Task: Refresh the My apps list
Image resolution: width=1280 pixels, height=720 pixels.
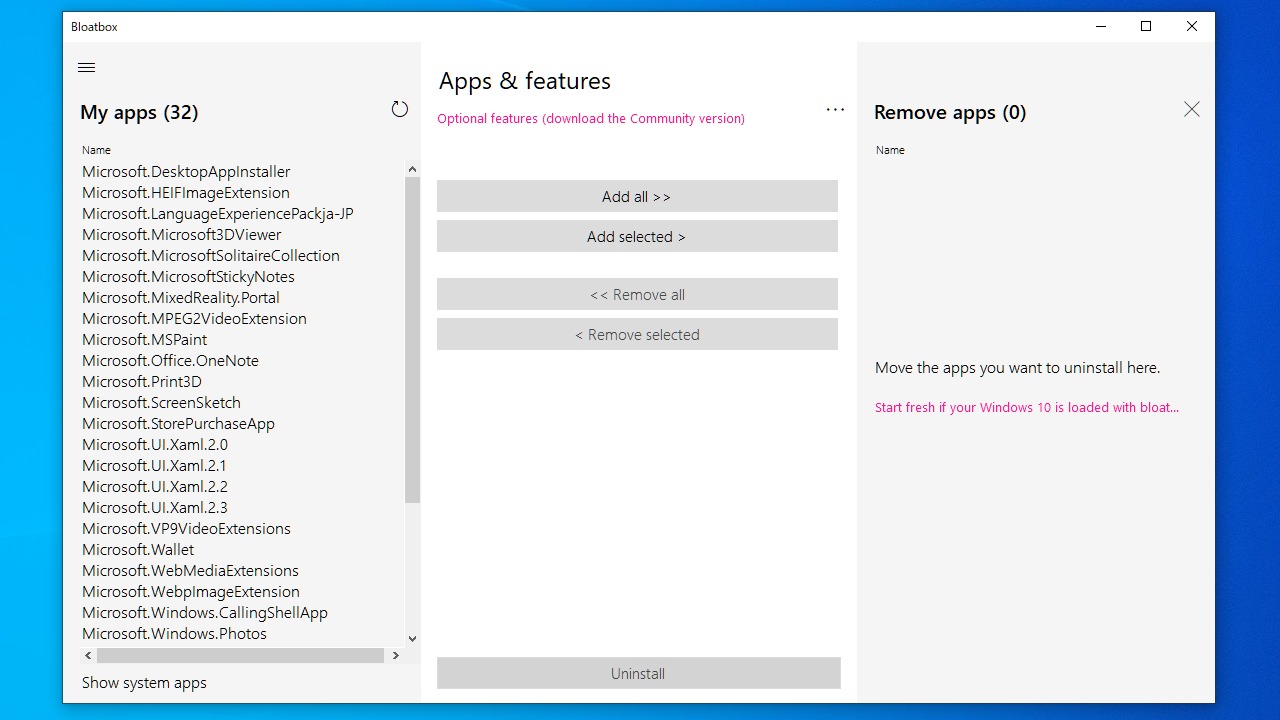Action: (400, 109)
